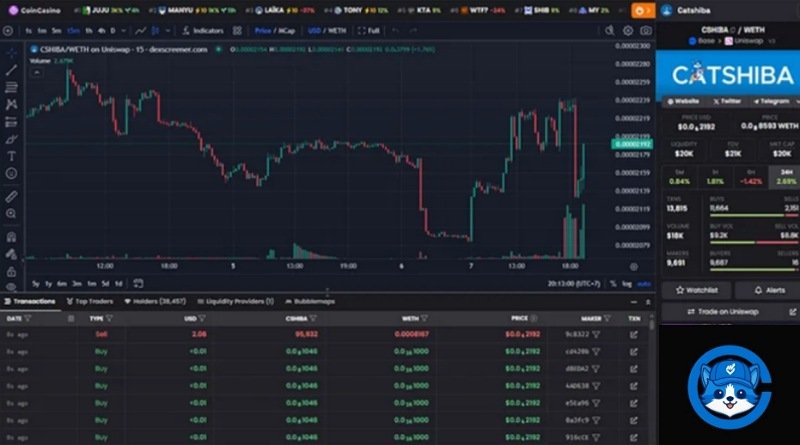This screenshot has width=800, height=445.
Task: Select the text annotation tool
Action: (x=11, y=157)
